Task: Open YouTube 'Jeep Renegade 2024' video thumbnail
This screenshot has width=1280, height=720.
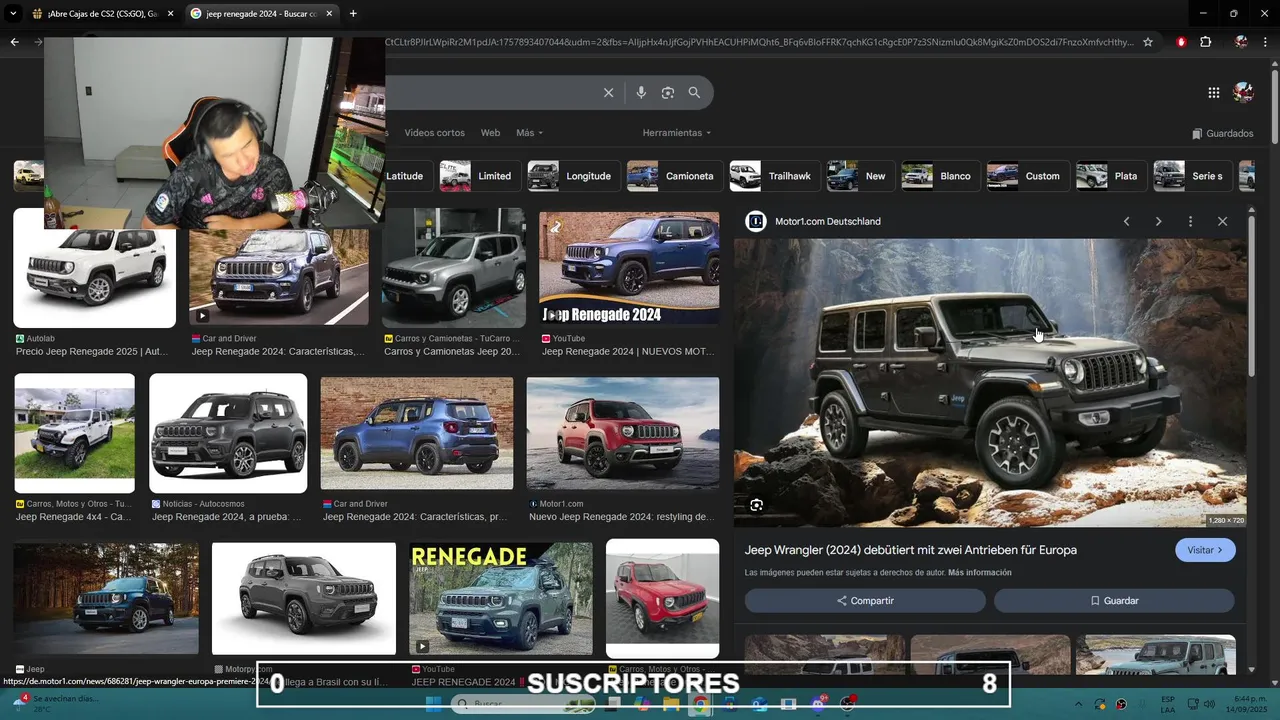Action: [629, 268]
